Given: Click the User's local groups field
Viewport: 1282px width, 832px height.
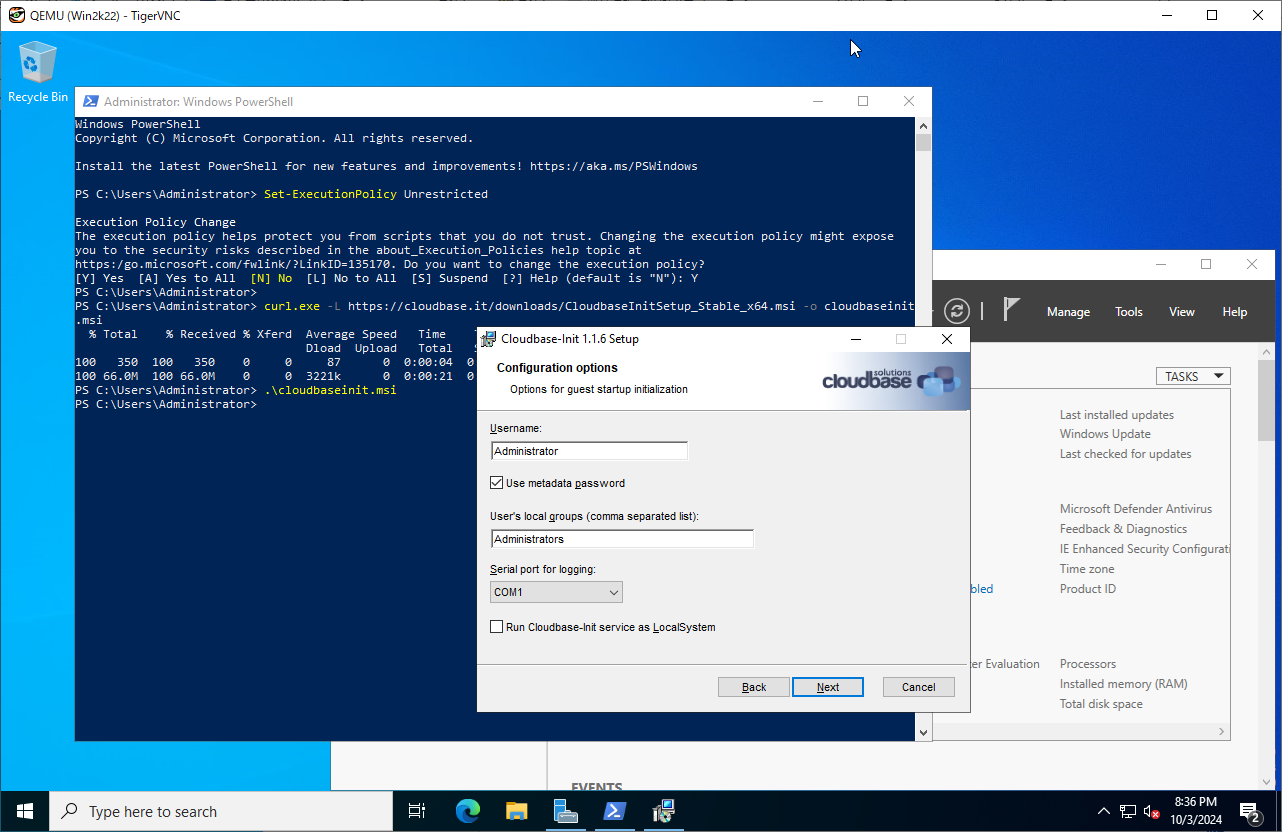Looking at the screenshot, I should 622,539.
